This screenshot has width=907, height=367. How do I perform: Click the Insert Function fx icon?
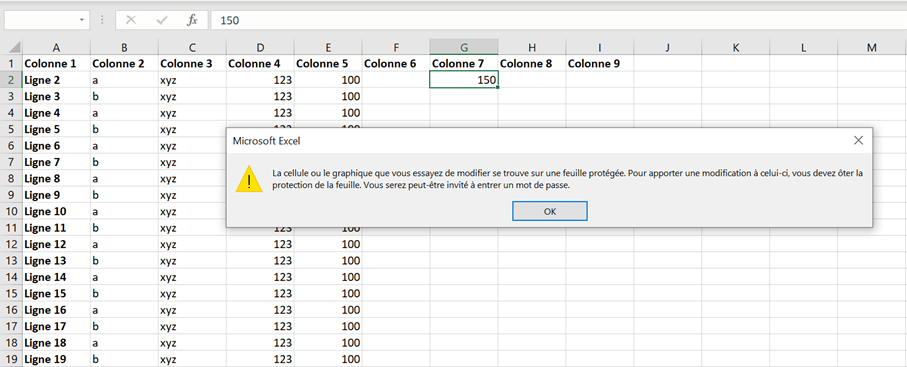point(192,20)
